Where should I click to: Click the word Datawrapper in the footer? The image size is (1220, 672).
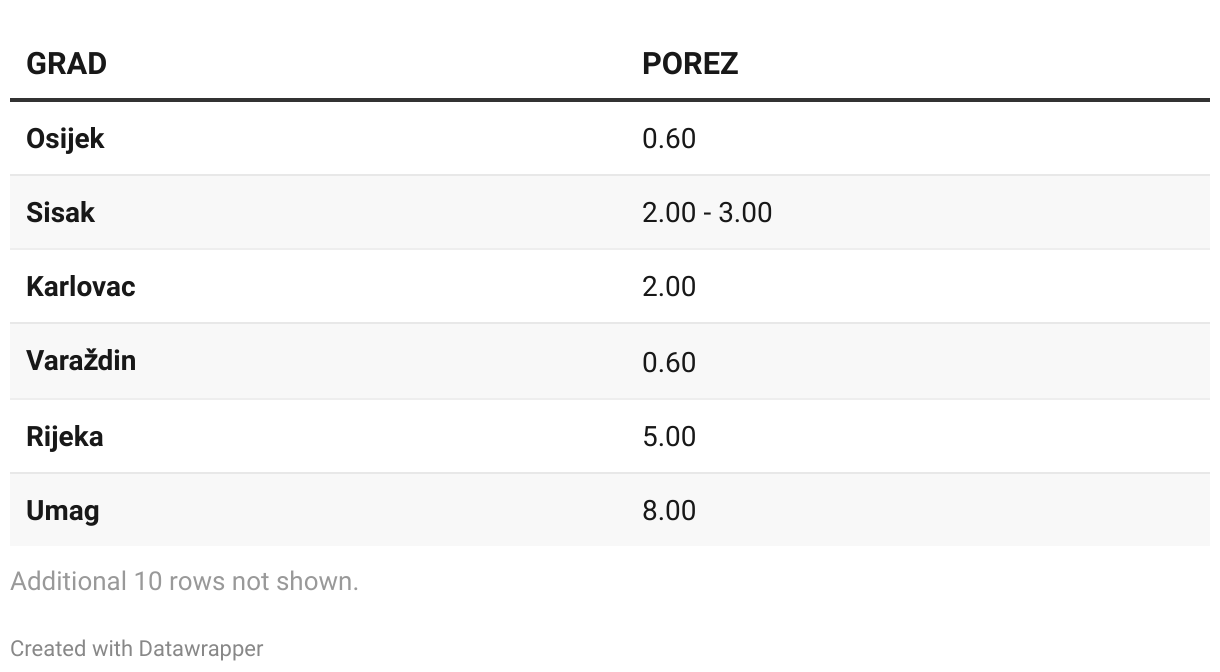[201, 648]
